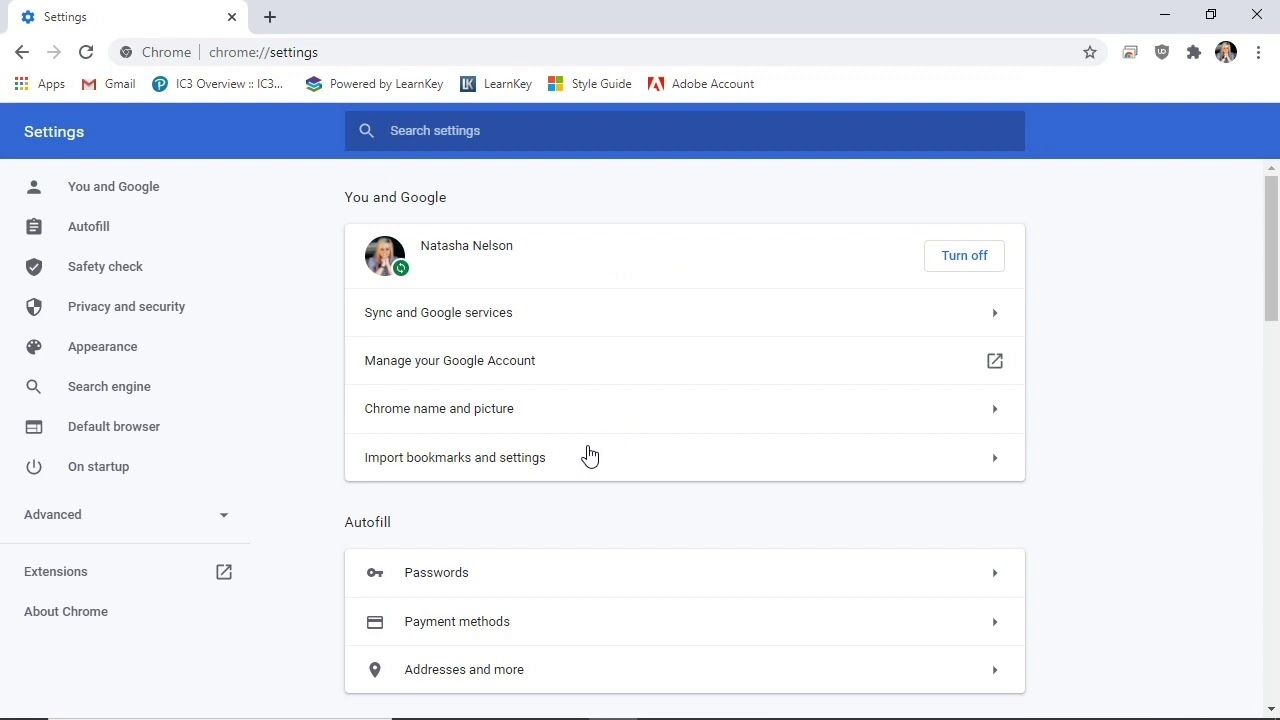
Task: Open the uBlock shield extension icon
Action: point(1162,52)
